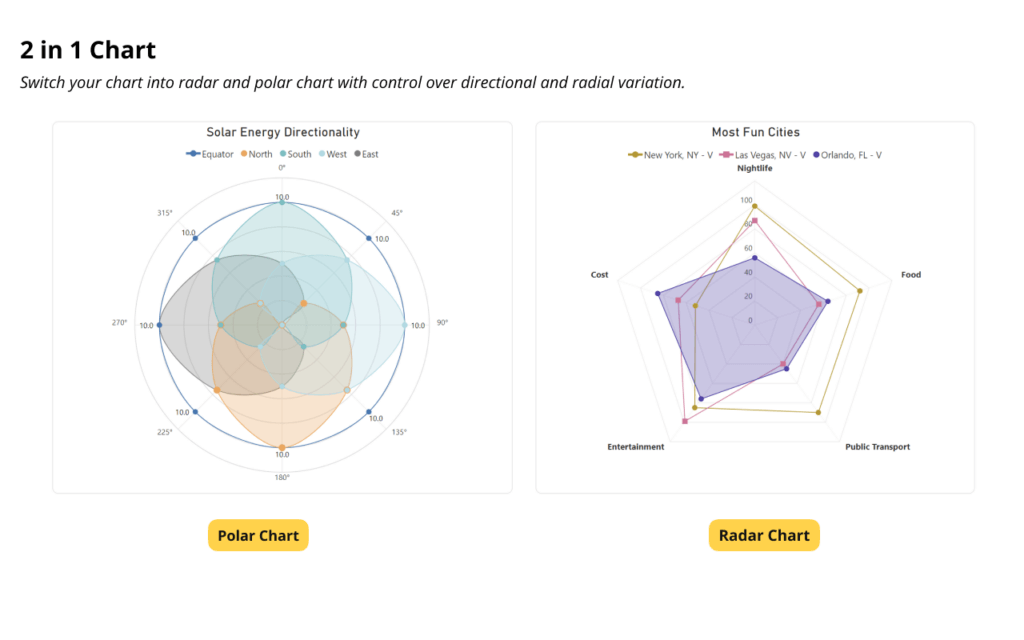The image size is (1024, 640).
Task: Click the Polar Chart button
Action: coord(258,535)
